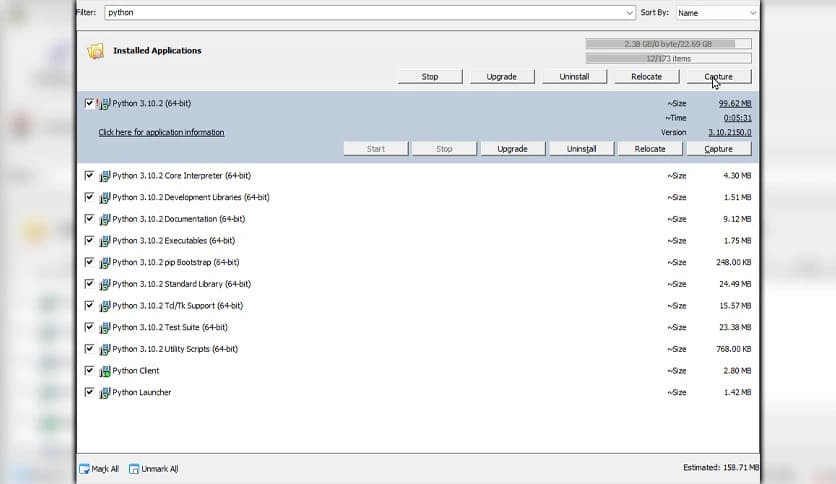This screenshot has width=836, height=484.
Task: Click the Python Launcher icon
Action: click(x=104, y=393)
